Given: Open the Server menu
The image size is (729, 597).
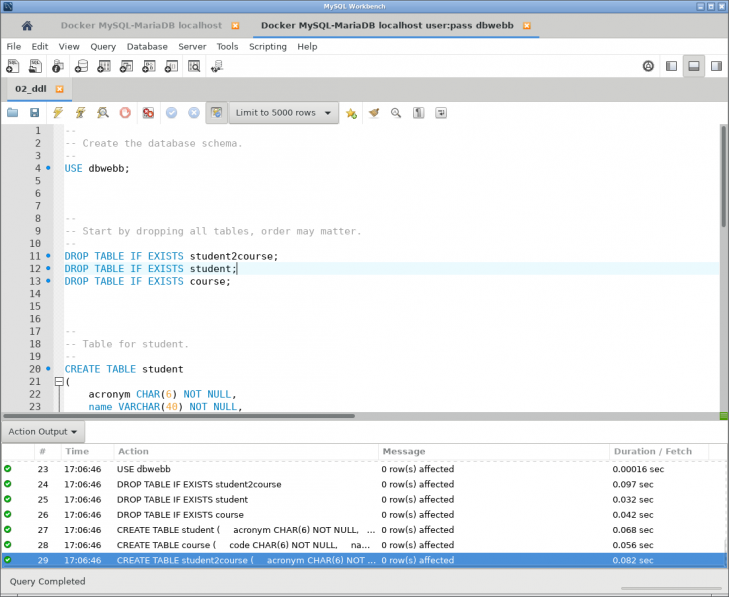Looking at the screenshot, I should click(x=192, y=46).
